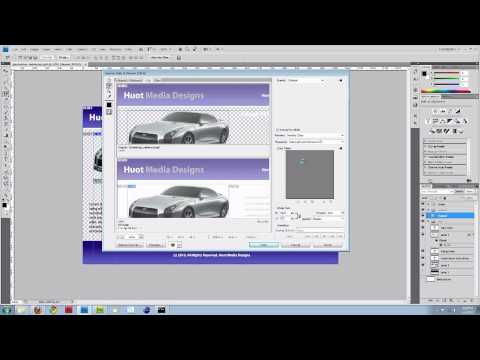This screenshot has width=480, height=360.
Task: Adjust the blue slider in Color panel
Action: click(446, 84)
